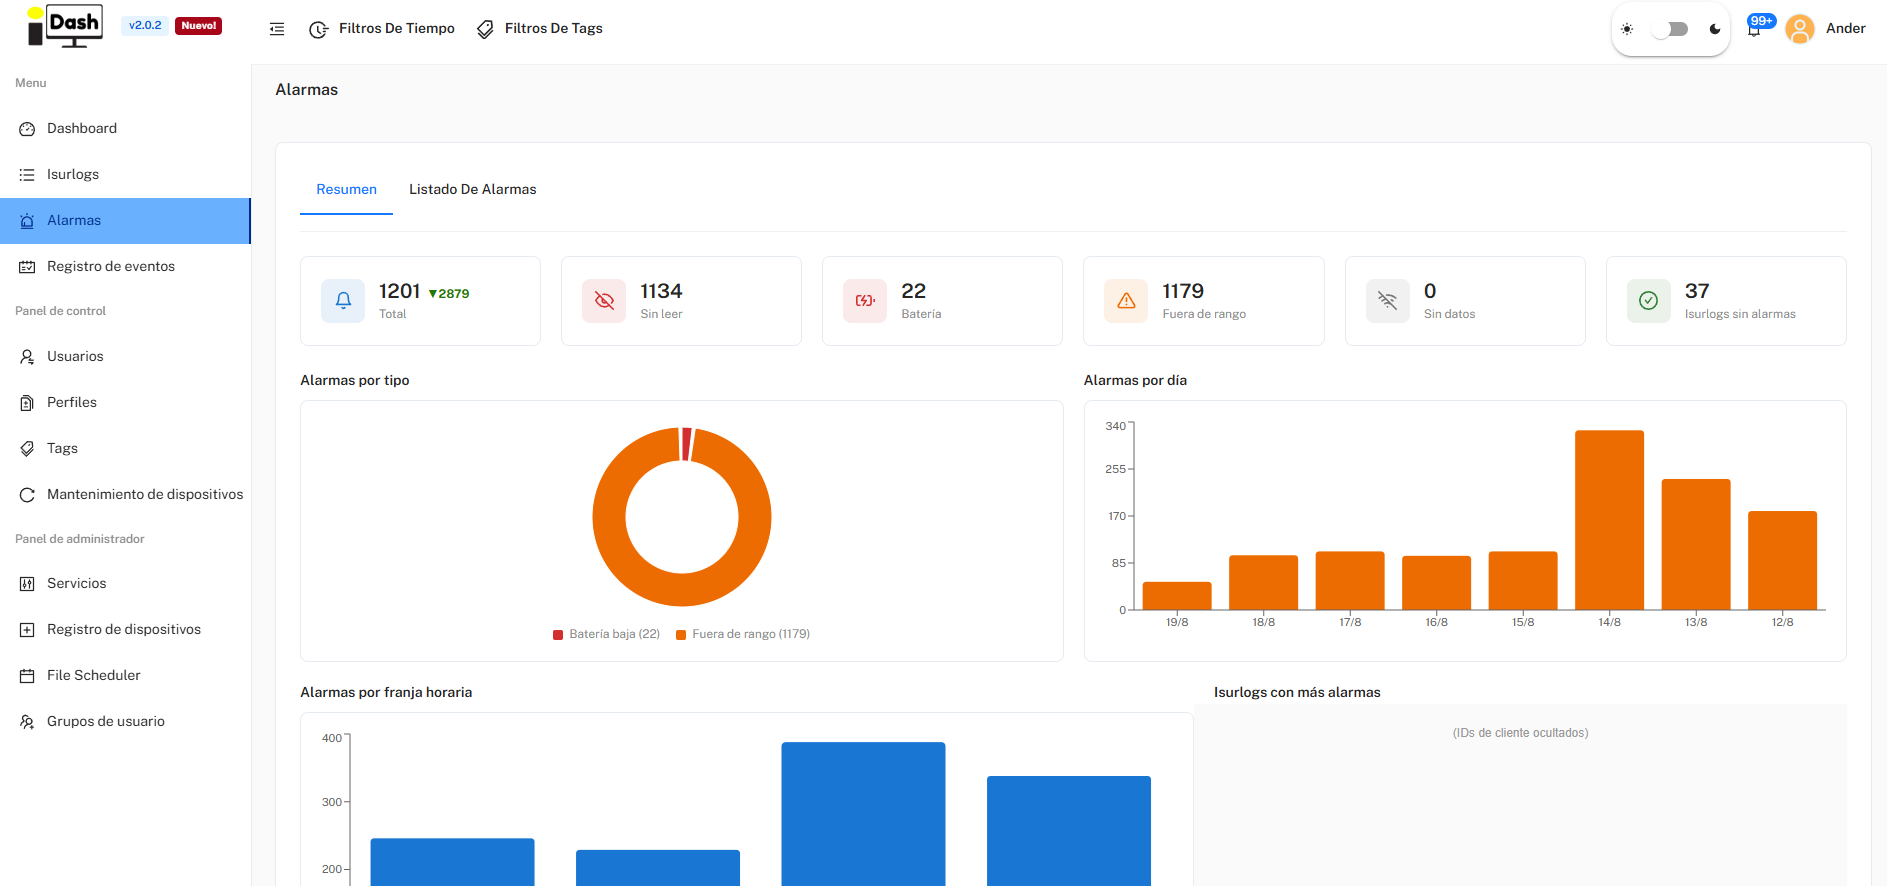Click the 1179 Fuera de rango value
This screenshot has height=886, width=1887.
pos(1183,291)
